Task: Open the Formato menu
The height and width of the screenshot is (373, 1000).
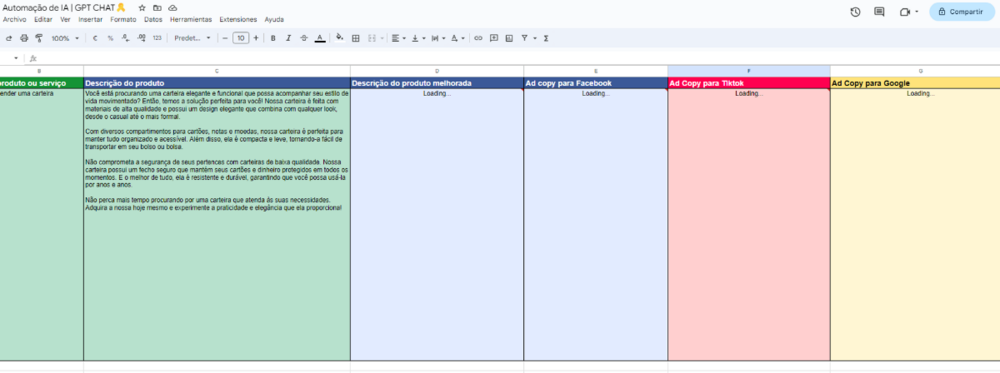Action: 123,20
